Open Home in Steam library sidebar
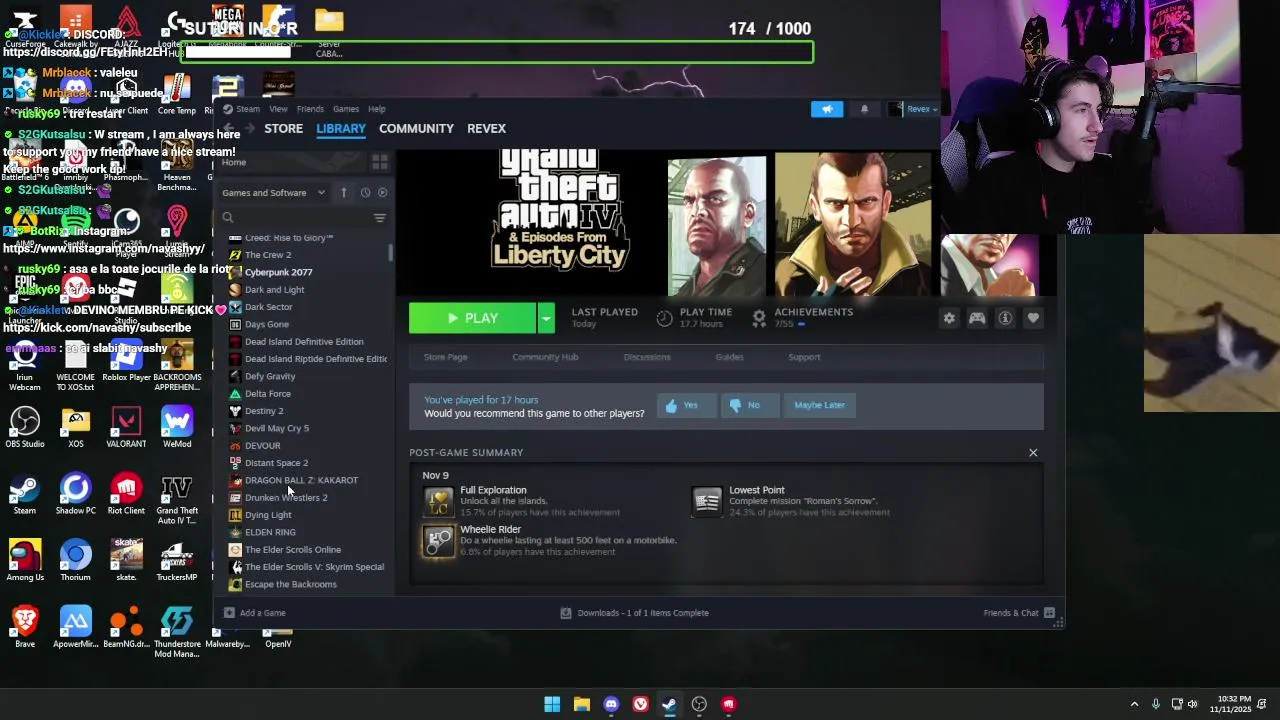Screen dimensions: 1280x720 (234, 162)
